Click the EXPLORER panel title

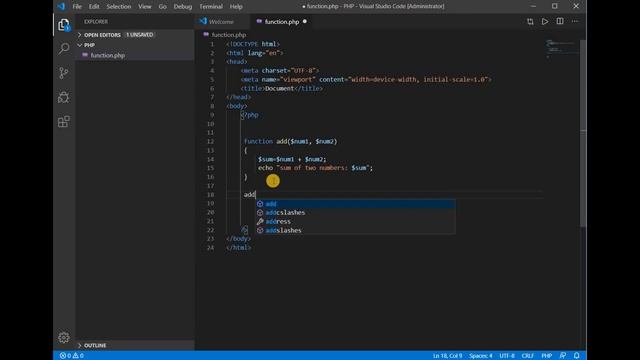coord(96,22)
